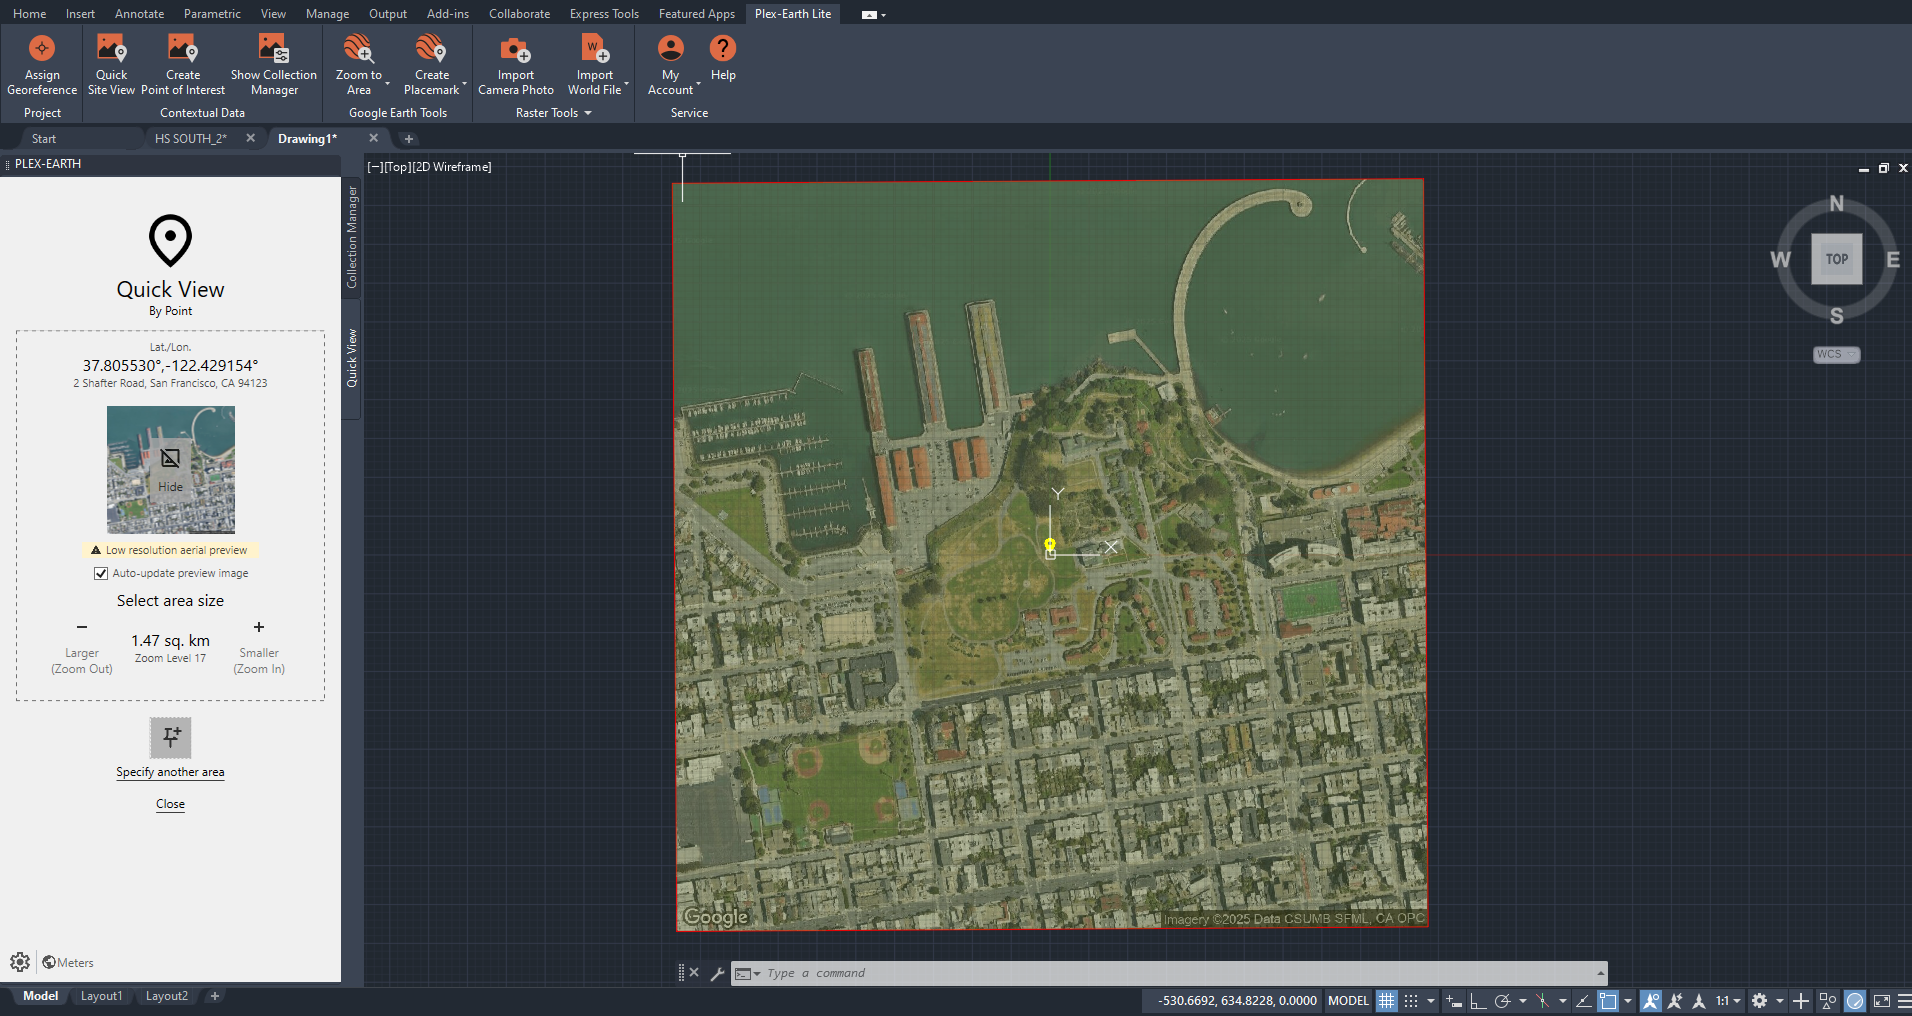Image resolution: width=1912 pixels, height=1016 pixels.
Task: Click Import World File icon
Action: [595, 48]
